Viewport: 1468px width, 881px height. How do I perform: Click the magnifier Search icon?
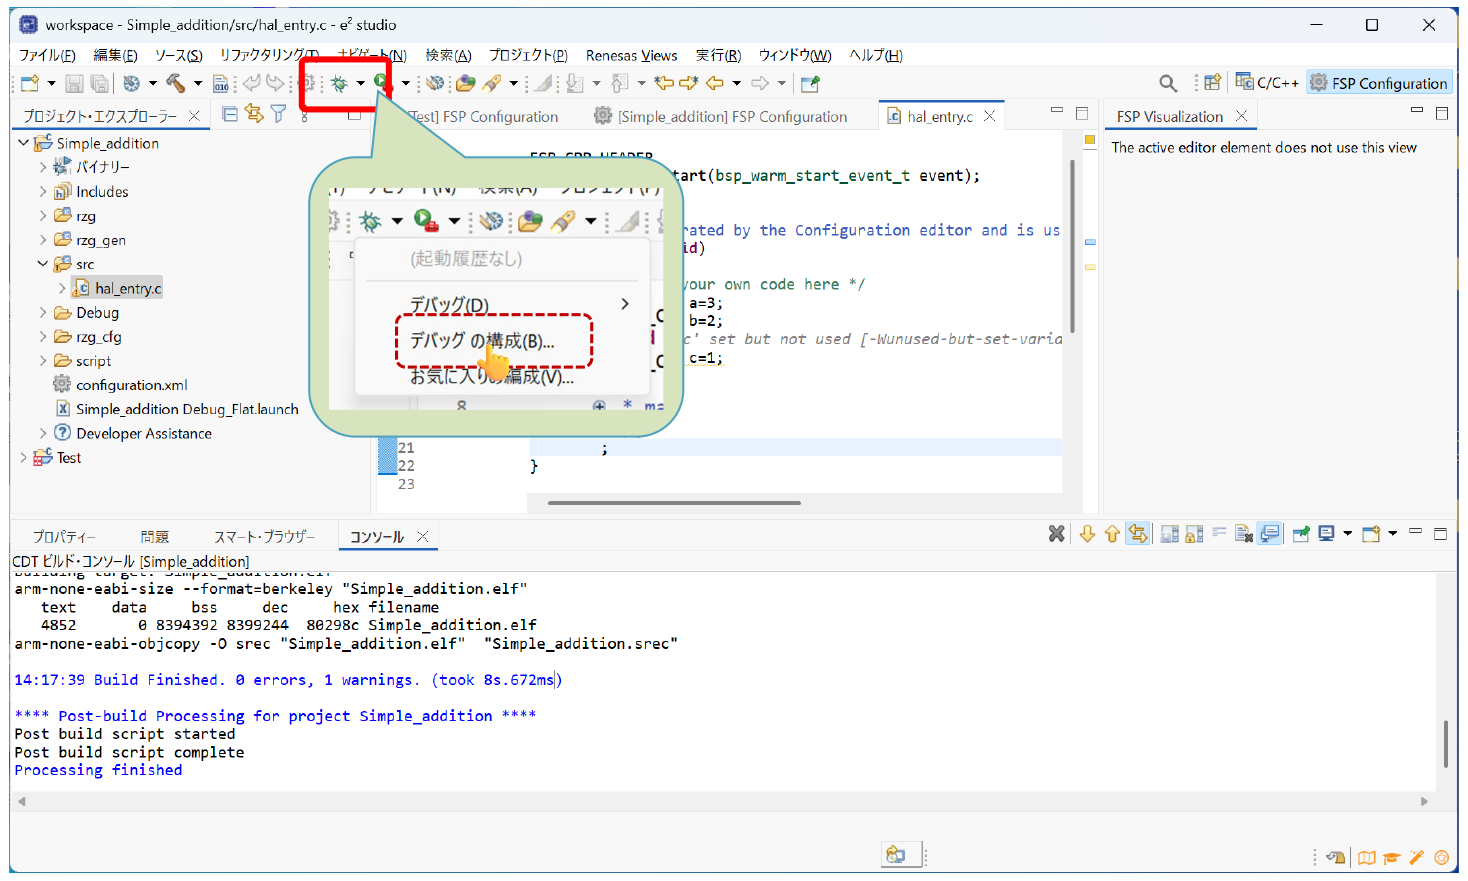click(x=1168, y=83)
